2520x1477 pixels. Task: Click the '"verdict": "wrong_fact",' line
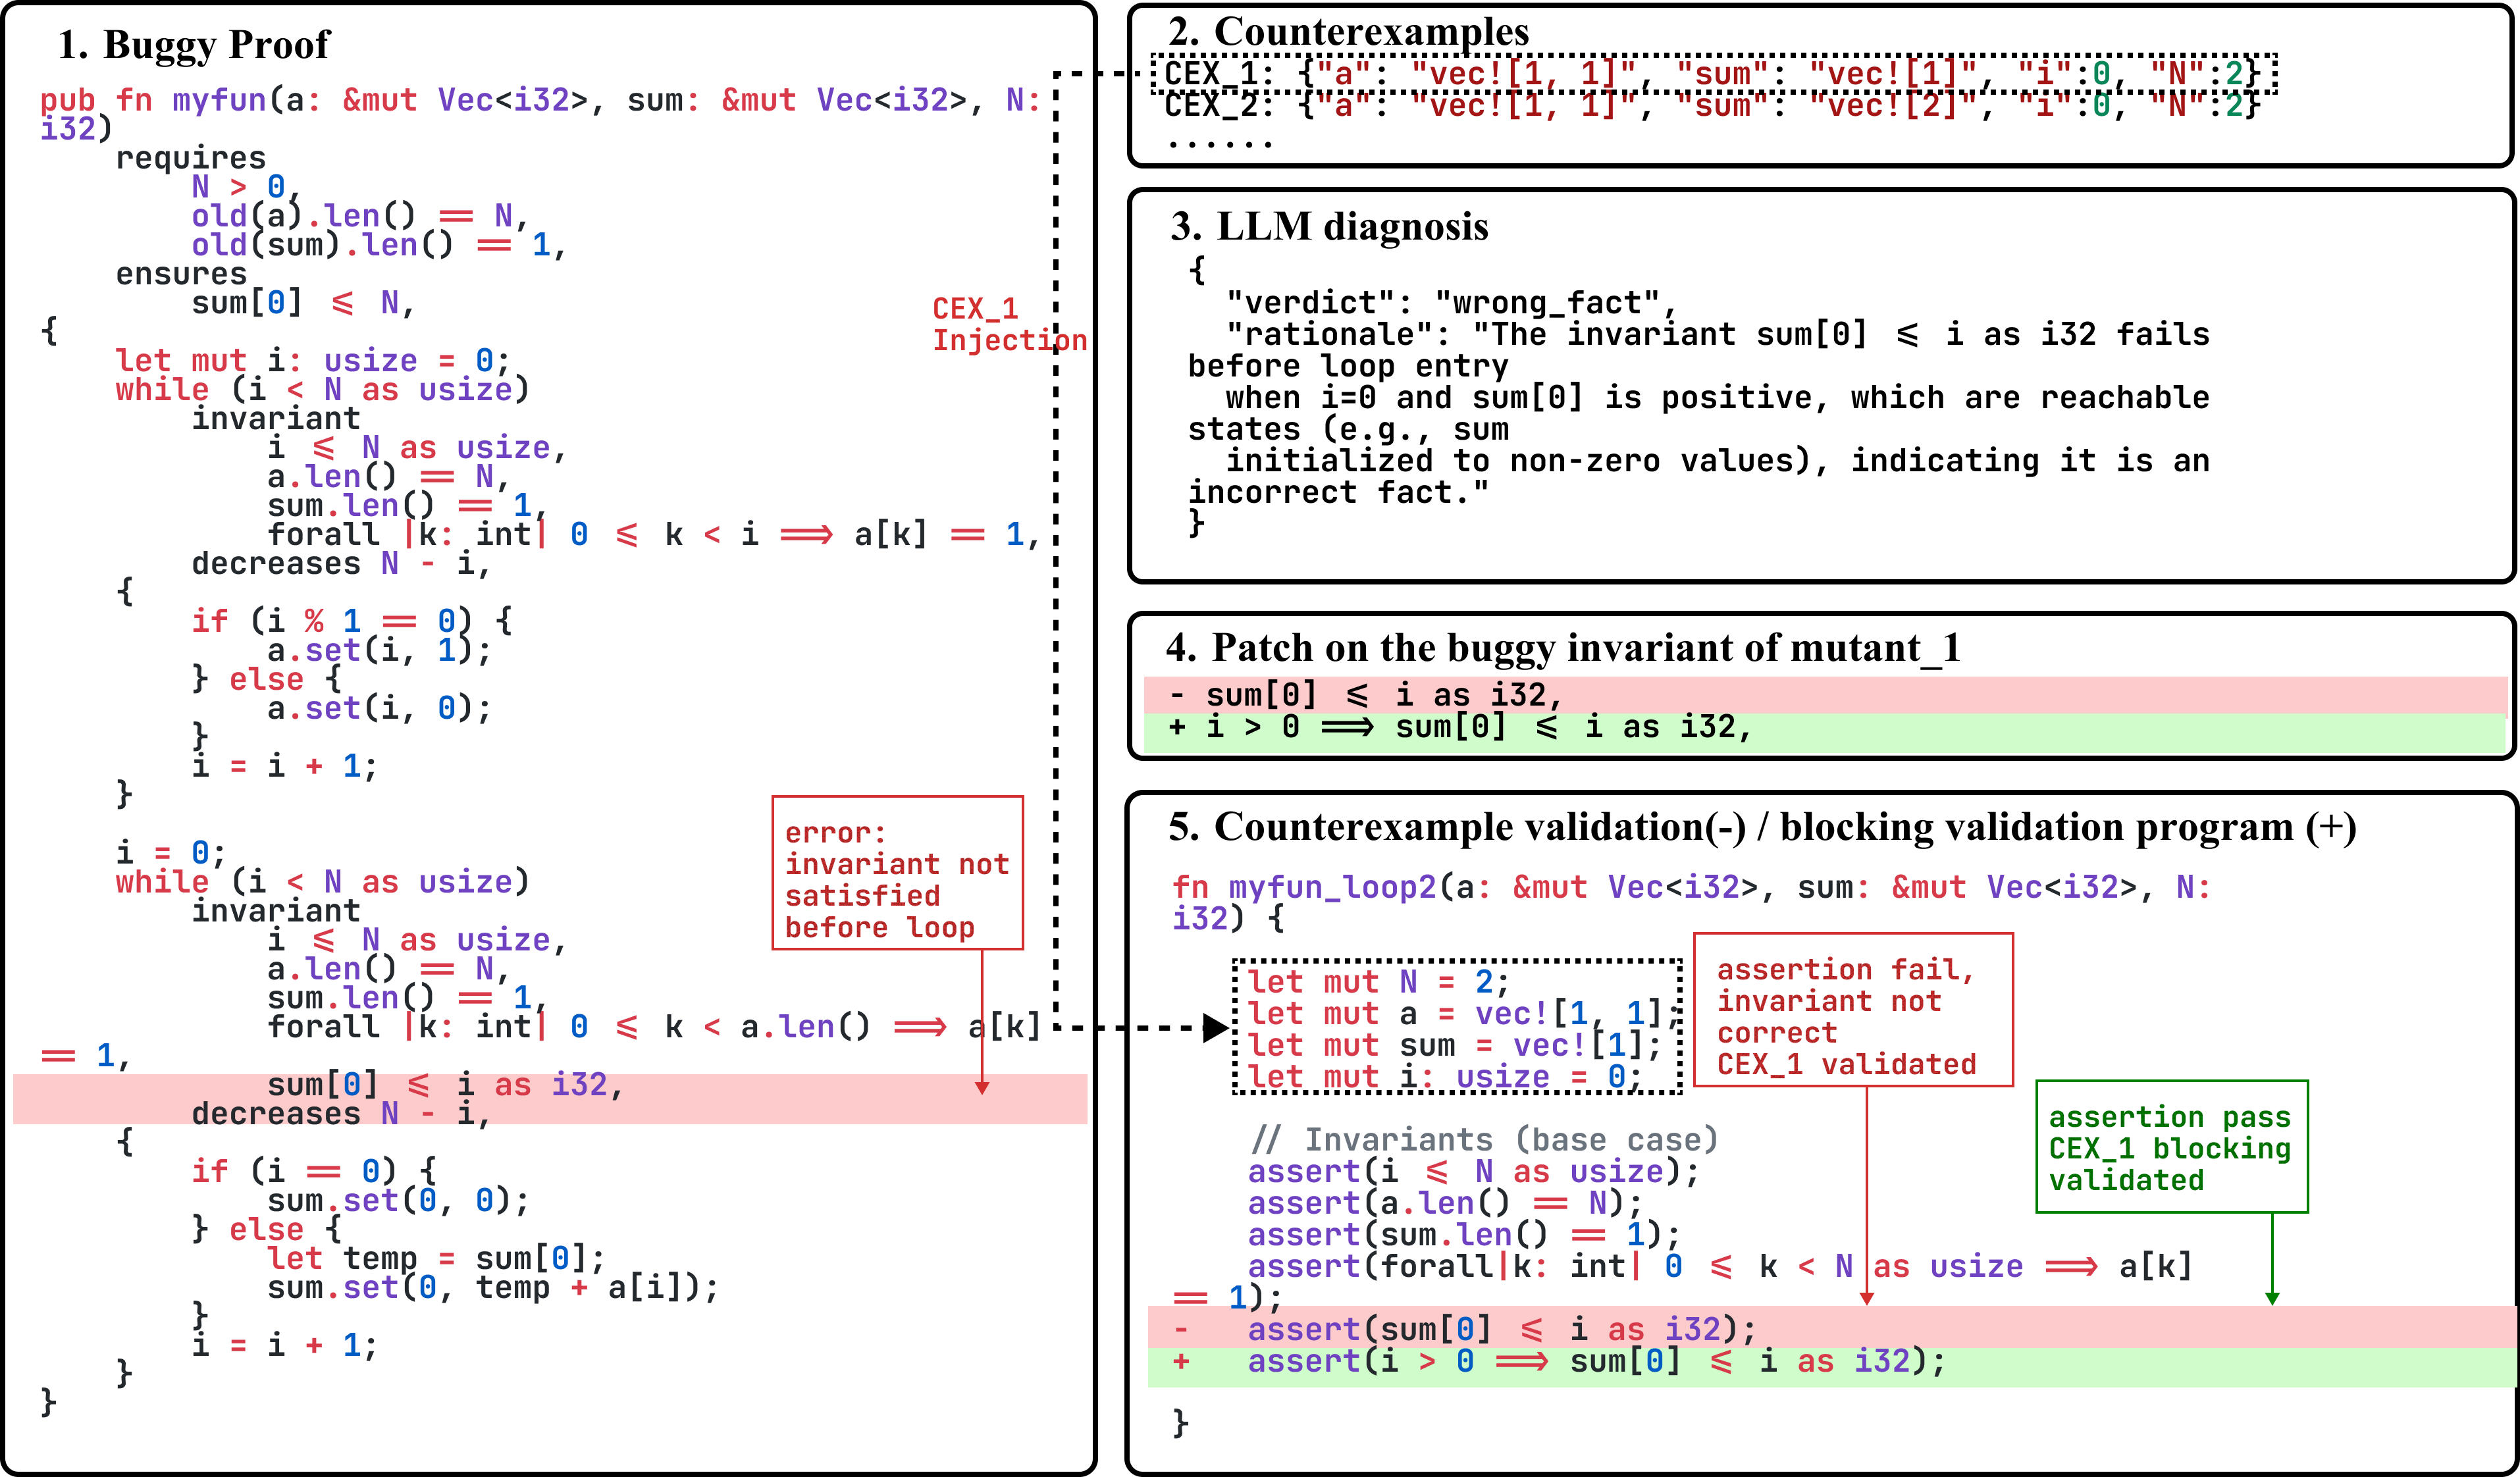tap(1451, 303)
